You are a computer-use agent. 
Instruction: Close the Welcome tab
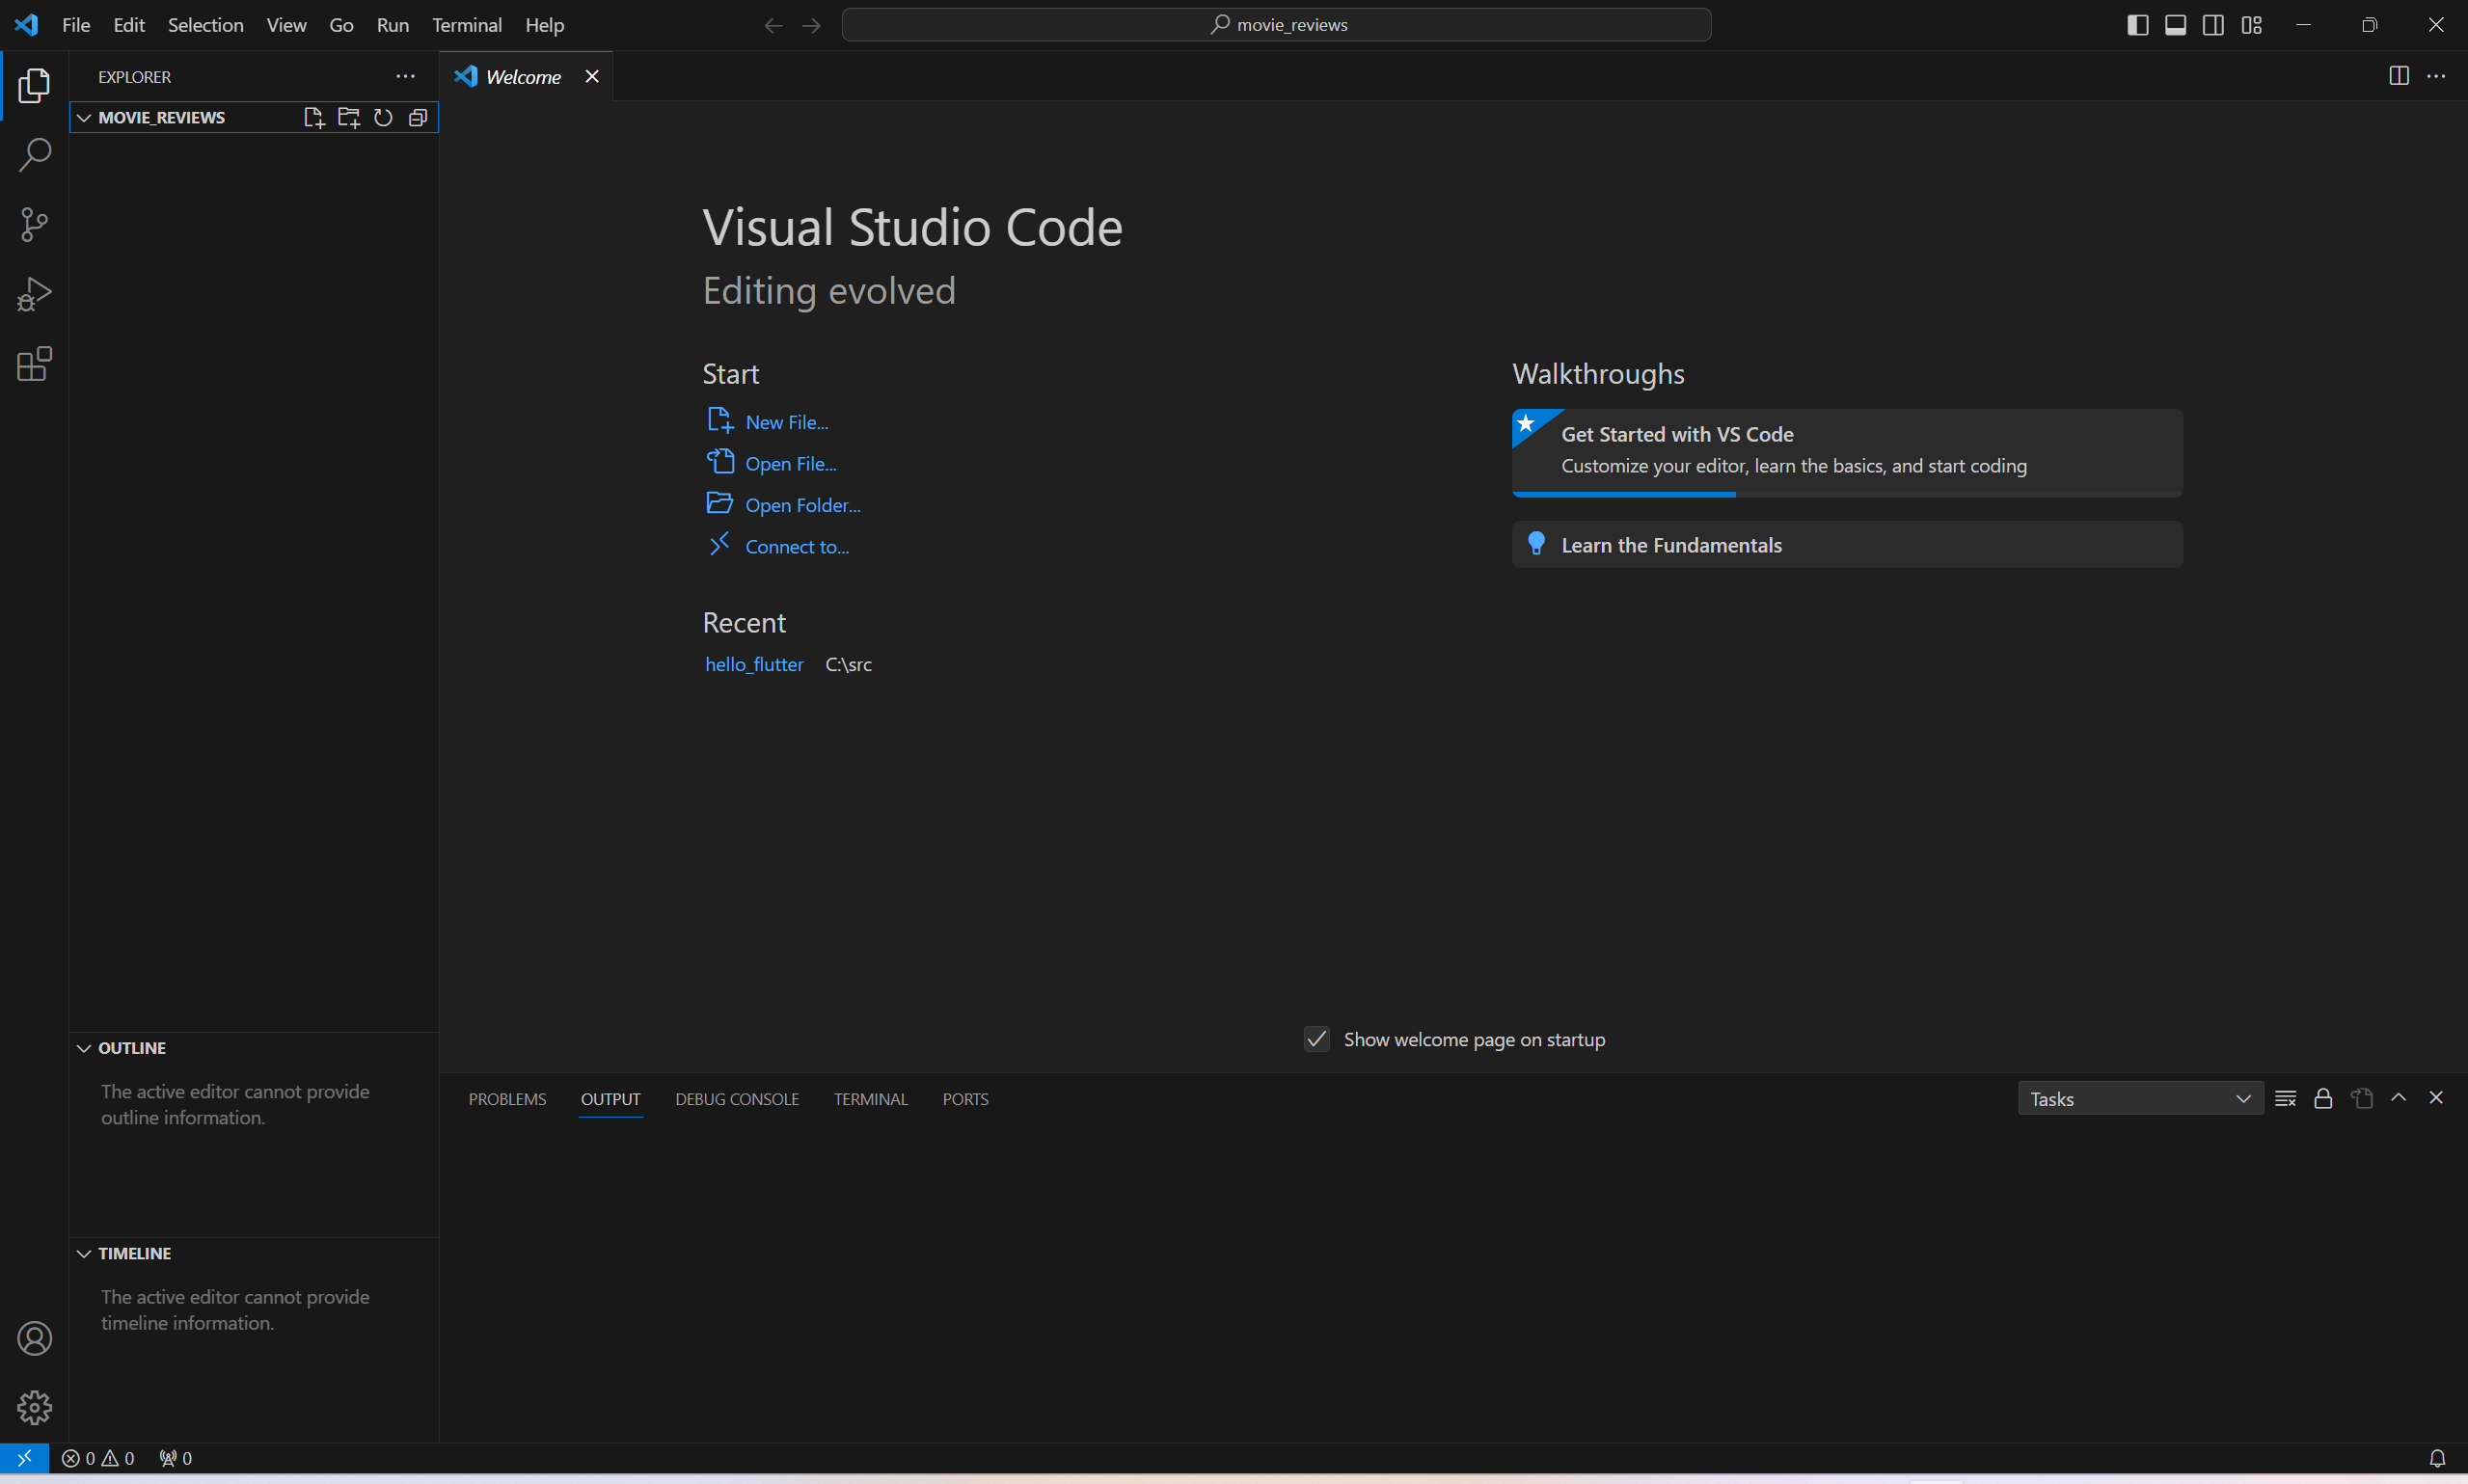point(592,77)
